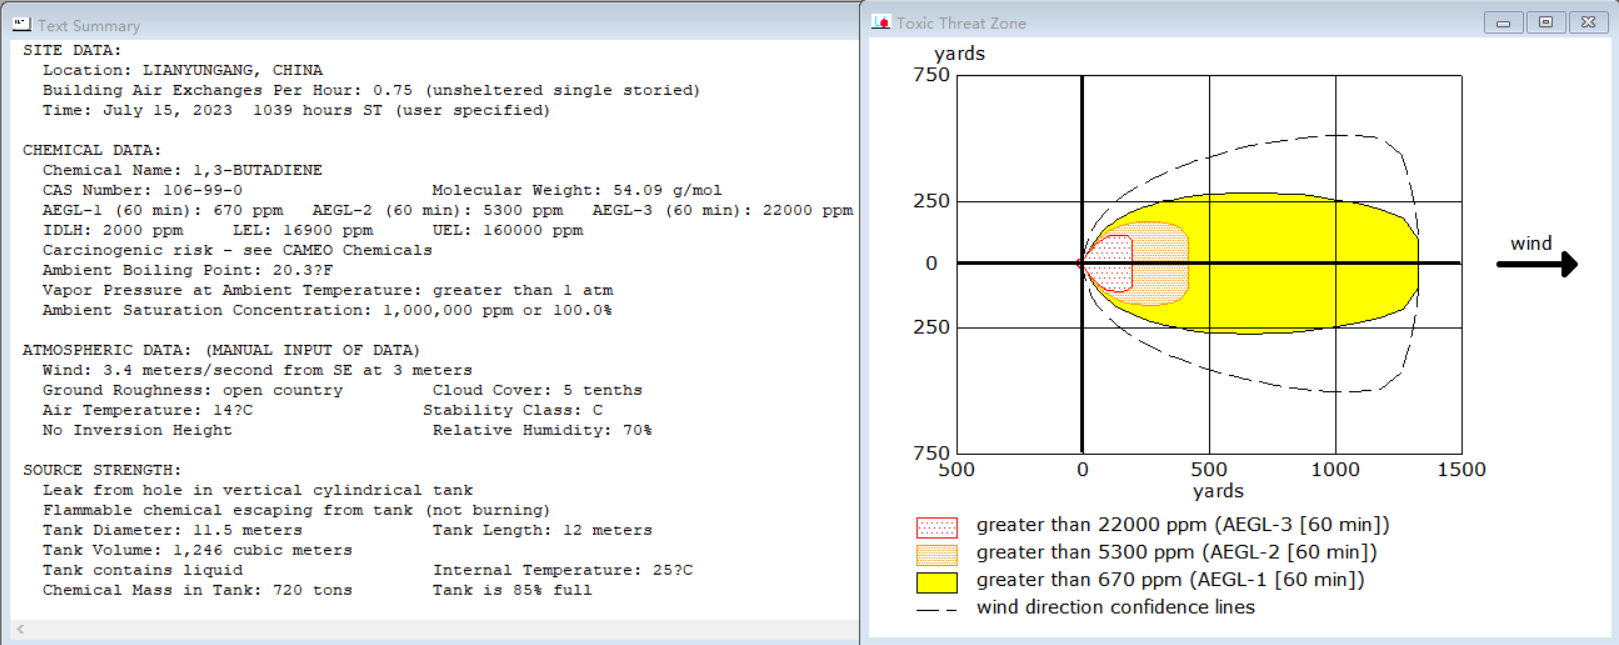Click 'Location: LIANYUNGANG, CHINA' line
Image resolution: width=1619 pixels, height=645 pixels.
pos(182,70)
